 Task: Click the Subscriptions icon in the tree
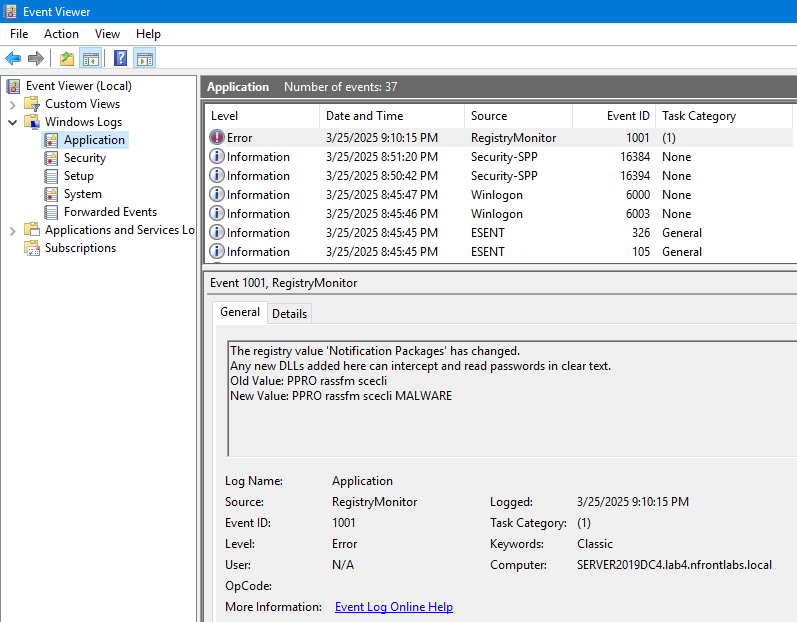pyautogui.click(x=33, y=248)
